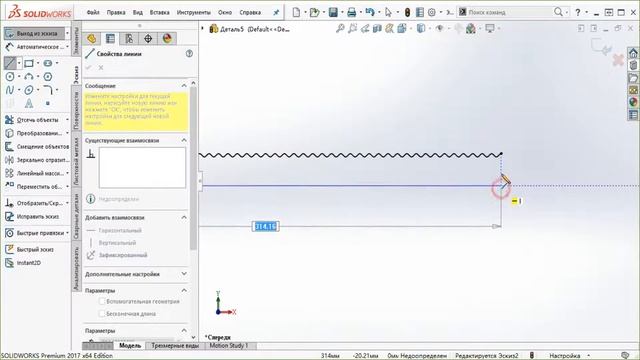Click the Undo icon
This screenshot has width=640, height=360.
370,12
